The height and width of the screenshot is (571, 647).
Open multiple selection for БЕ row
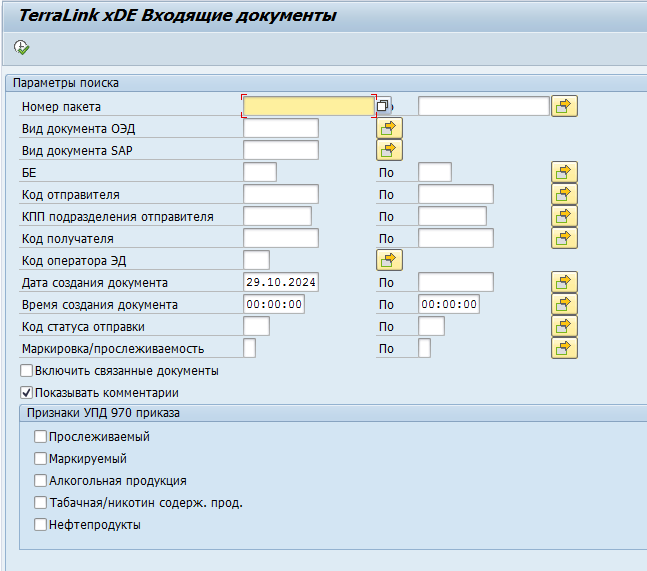coord(564,172)
